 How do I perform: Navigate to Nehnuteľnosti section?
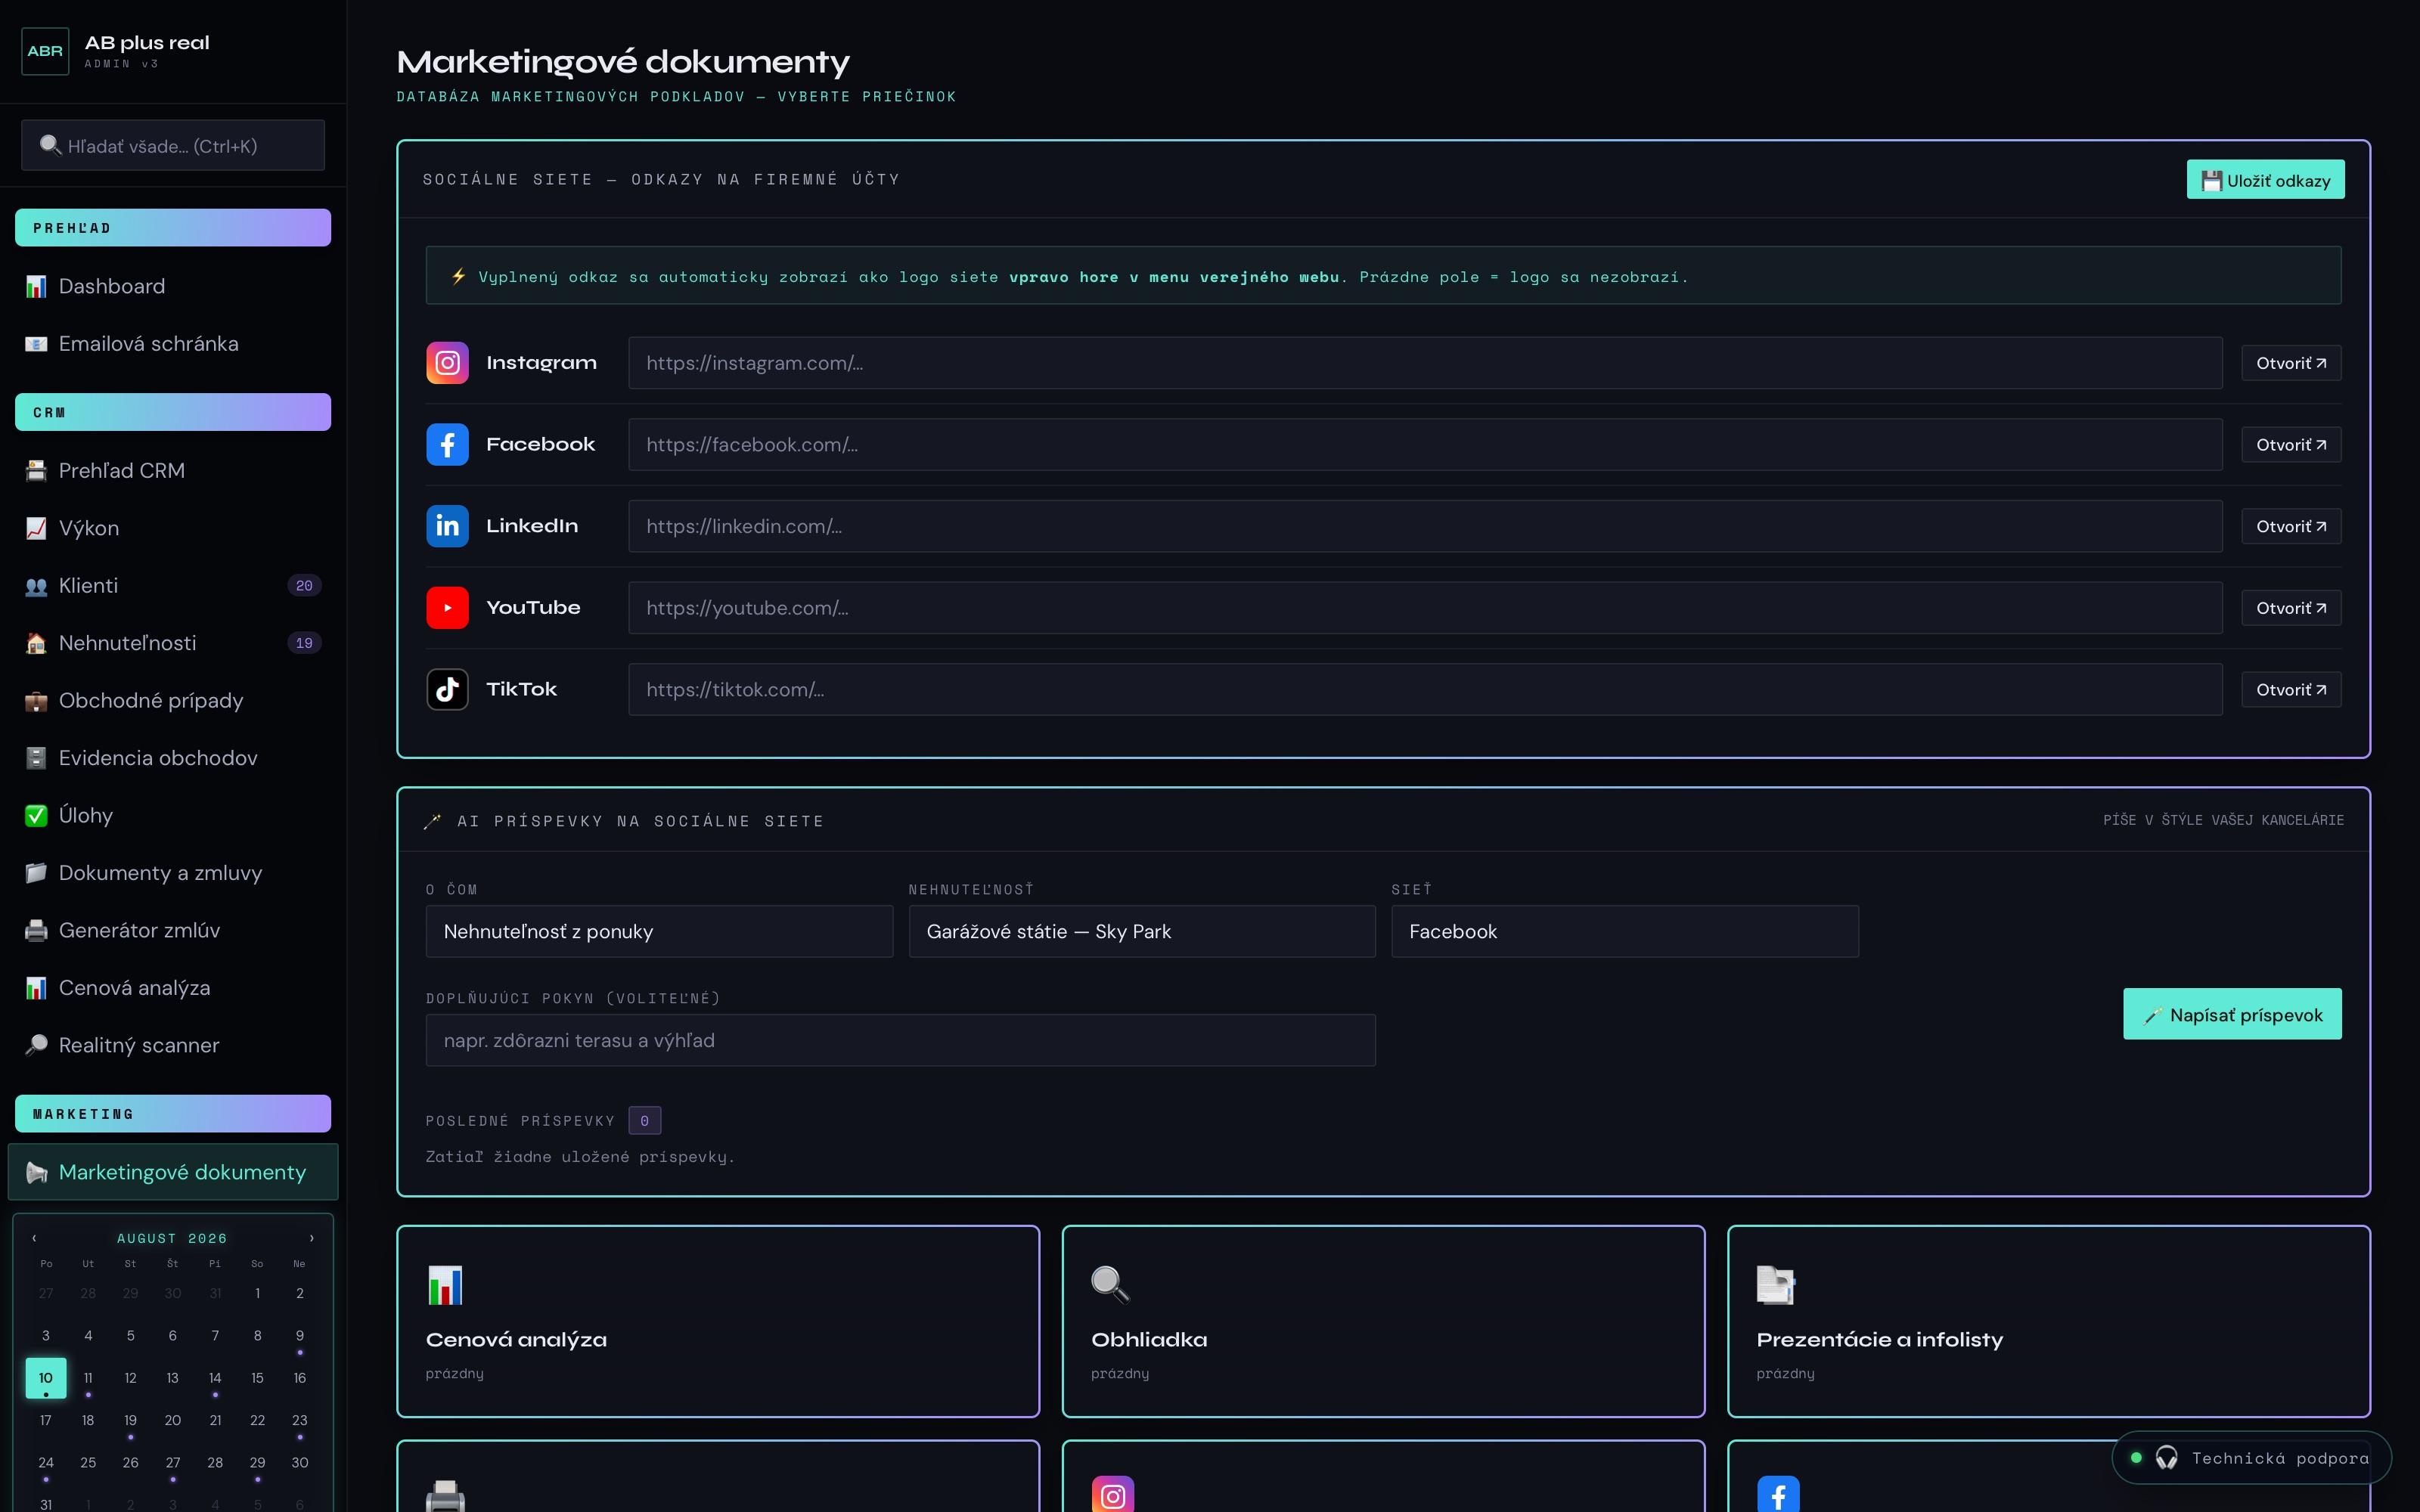coord(173,643)
